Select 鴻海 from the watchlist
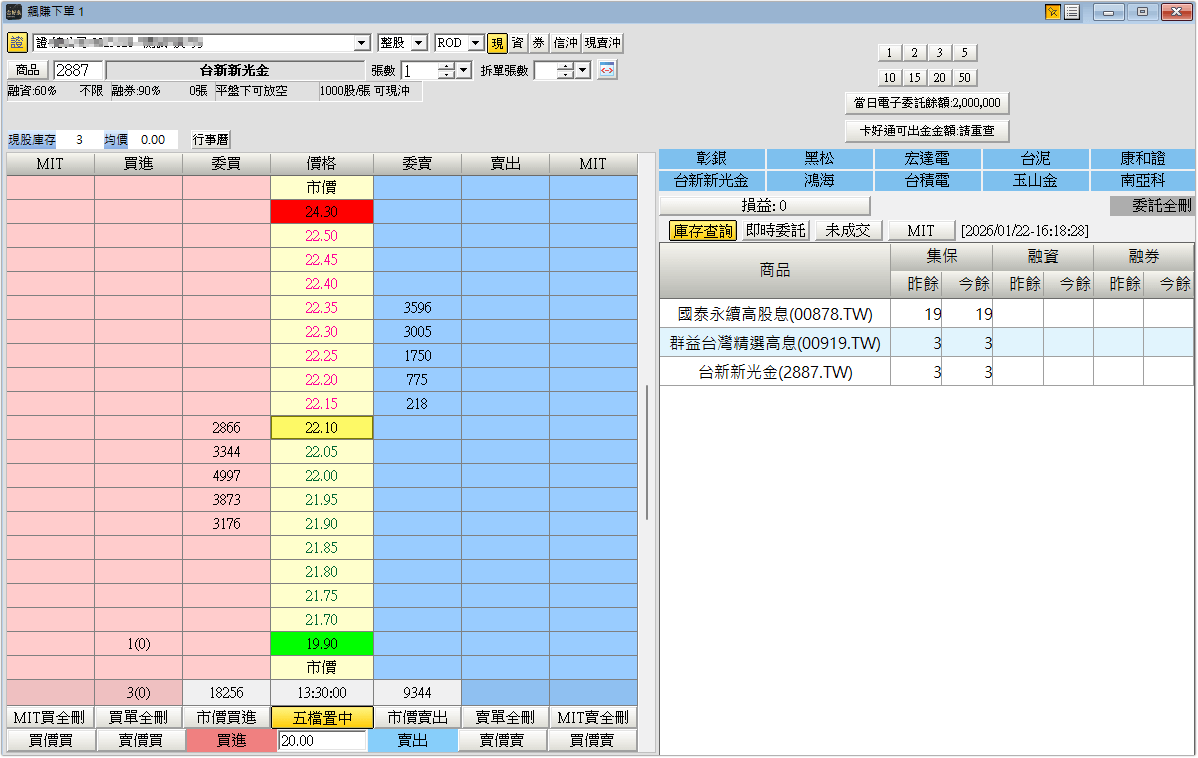1198x758 pixels. 819,181
